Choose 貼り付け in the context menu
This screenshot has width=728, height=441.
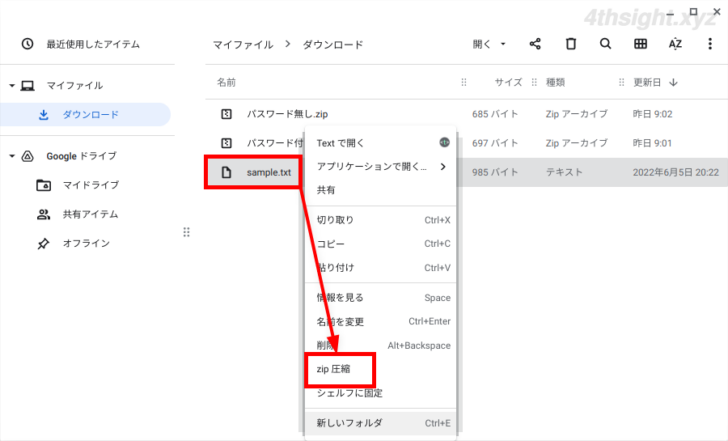click(x=381, y=267)
